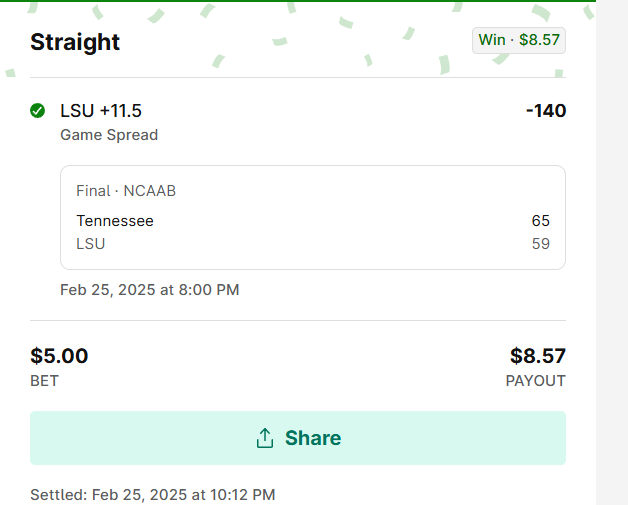This screenshot has height=505, width=628.
Task: Select the LSU team name in scorebox
Action: (91, 243)
